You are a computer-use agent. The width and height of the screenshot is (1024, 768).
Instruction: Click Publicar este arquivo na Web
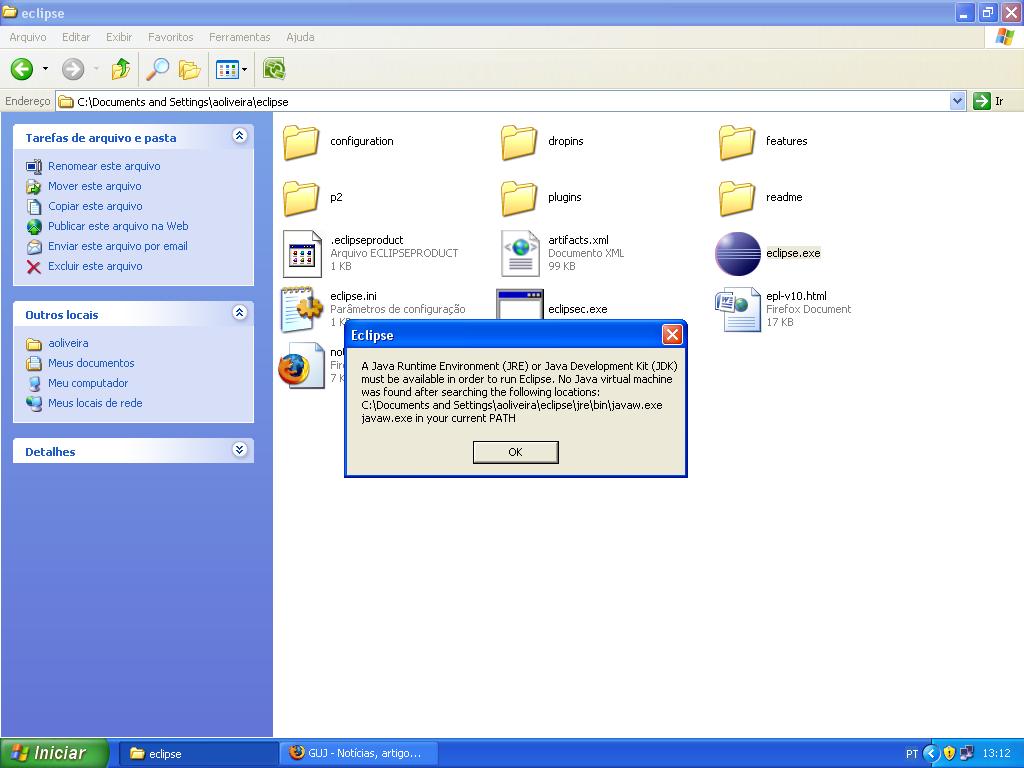(118, 226)
